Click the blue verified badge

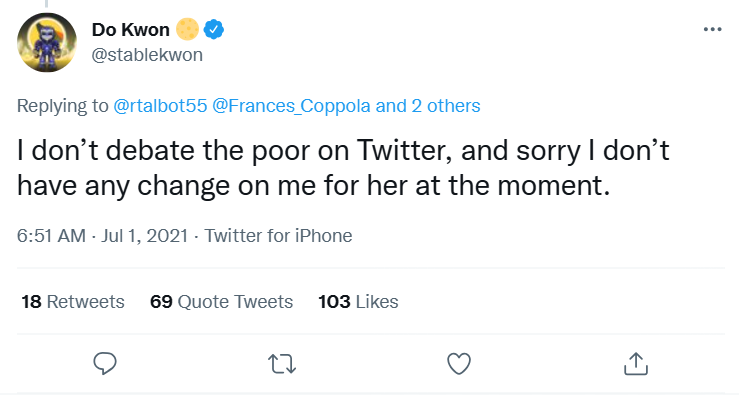click(x=215, y=30)
